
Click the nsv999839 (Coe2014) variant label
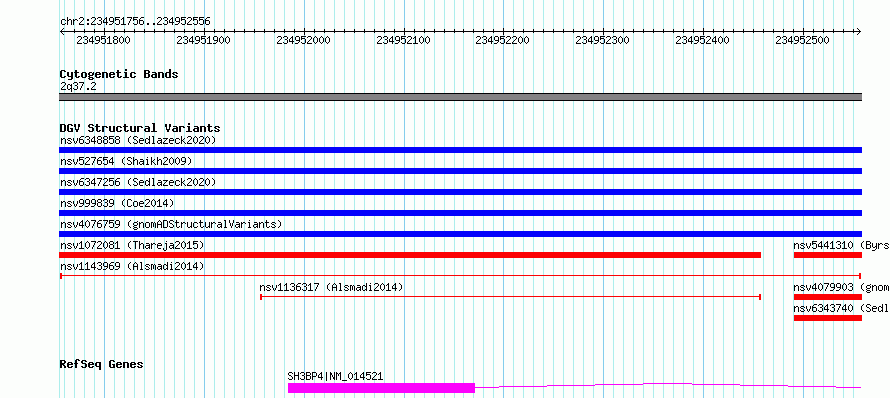117,203
